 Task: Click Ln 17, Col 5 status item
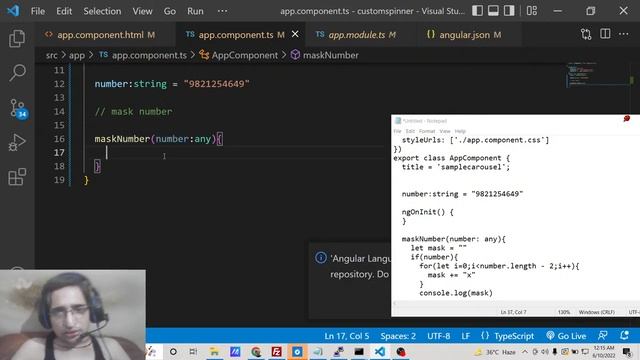click(347, 336)
